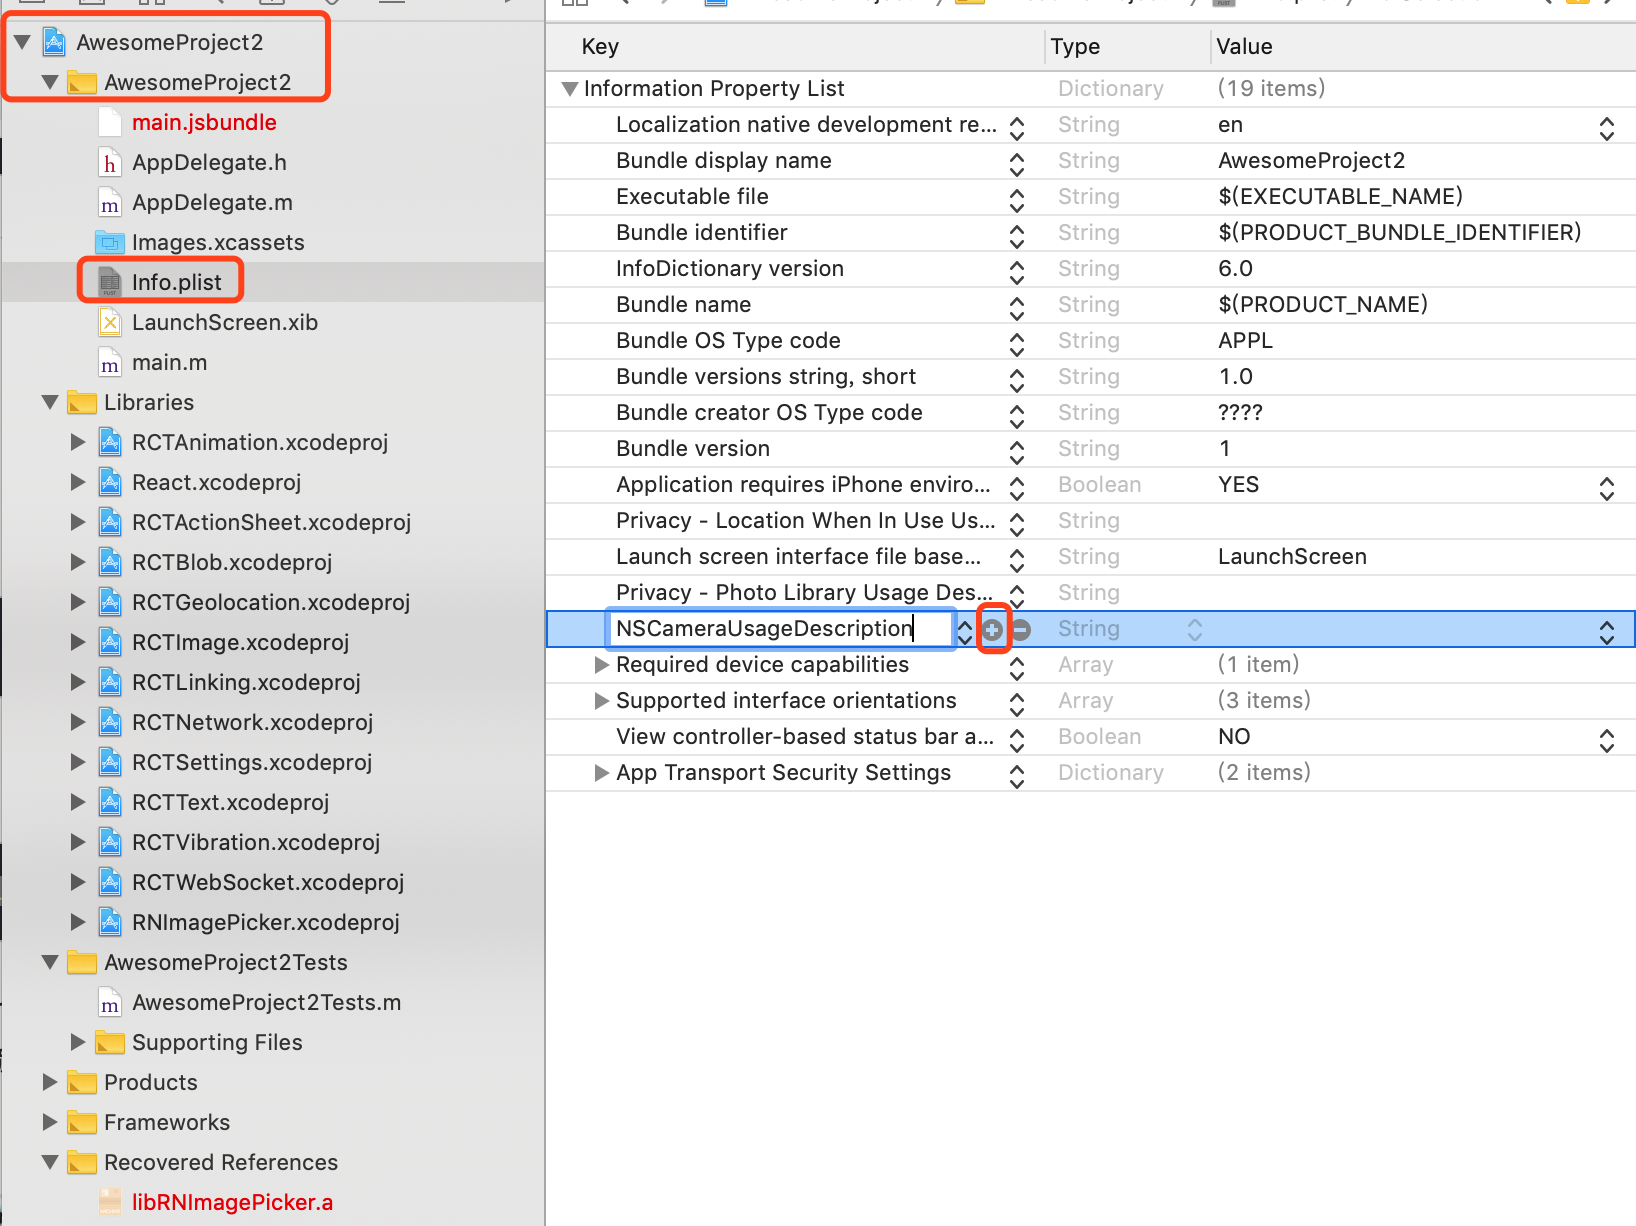Collapse the AwesomeProject2 root project
Viewport: 1636px width, 1226px height.
22,42
